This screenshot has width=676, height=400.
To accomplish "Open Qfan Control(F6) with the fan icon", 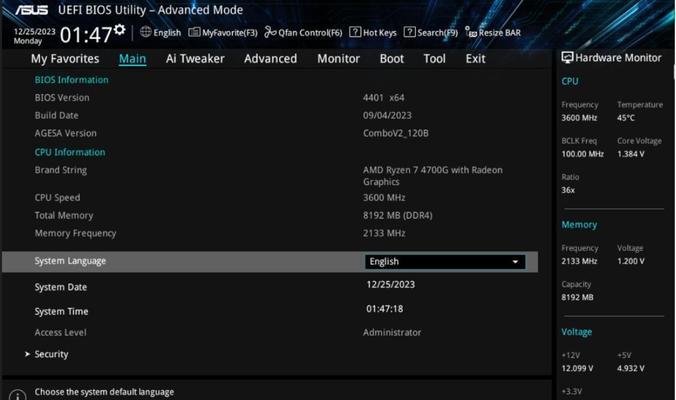I will pyautogui.click(x=303, y=32).
